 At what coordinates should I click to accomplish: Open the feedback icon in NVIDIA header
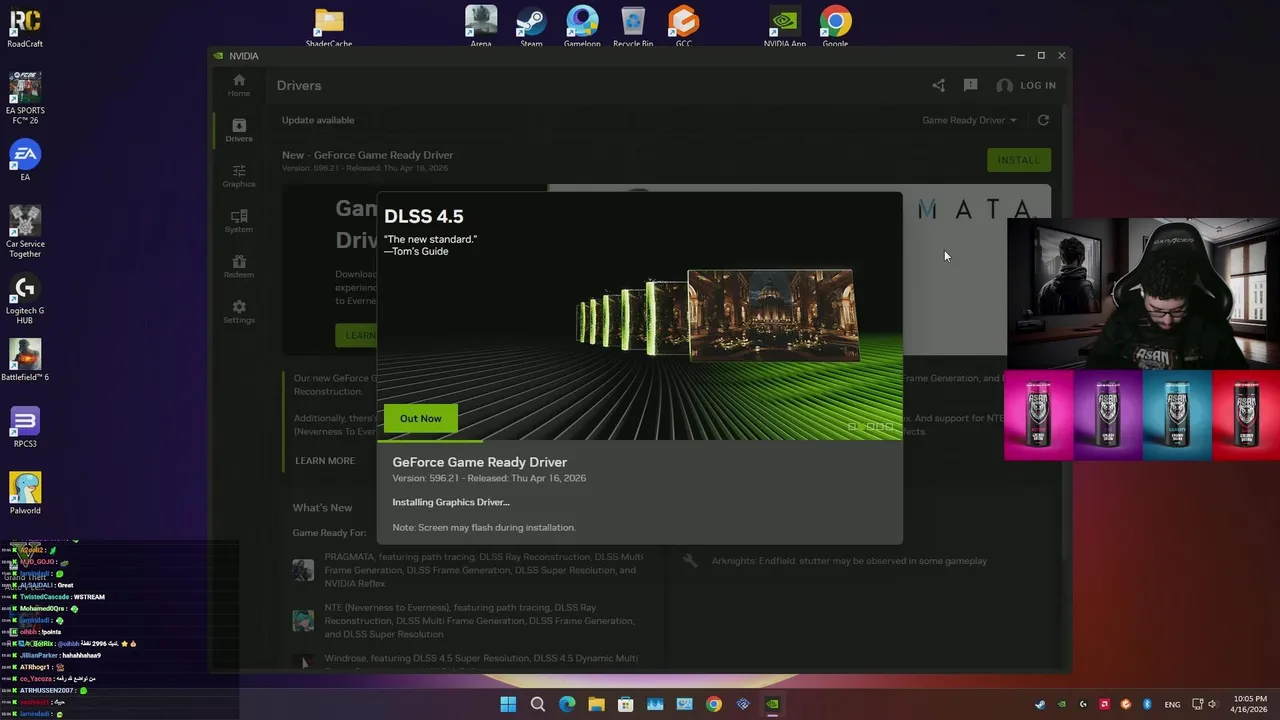970,85
